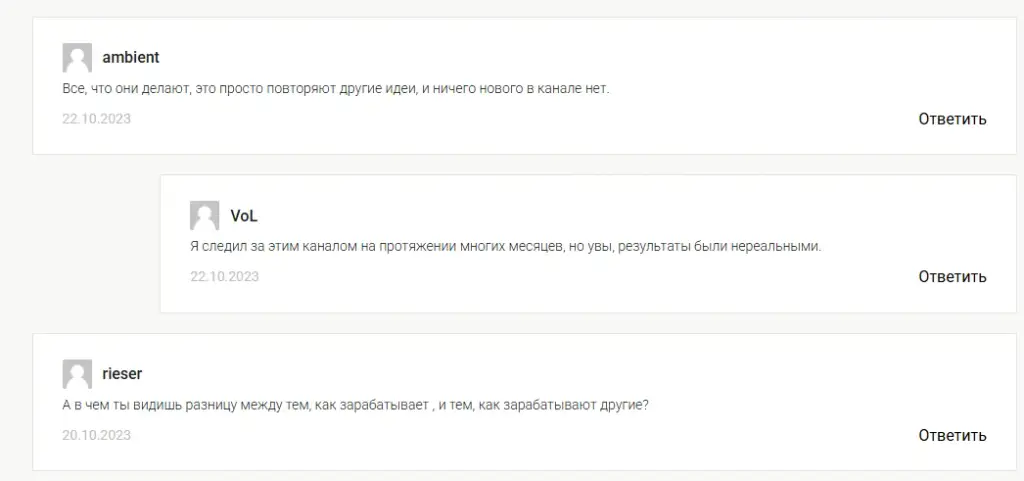This screenshot has width=1024, height=481.
Task: Click ambient's comment text starting with 'Все, что они'
Action: click(336, 89)
